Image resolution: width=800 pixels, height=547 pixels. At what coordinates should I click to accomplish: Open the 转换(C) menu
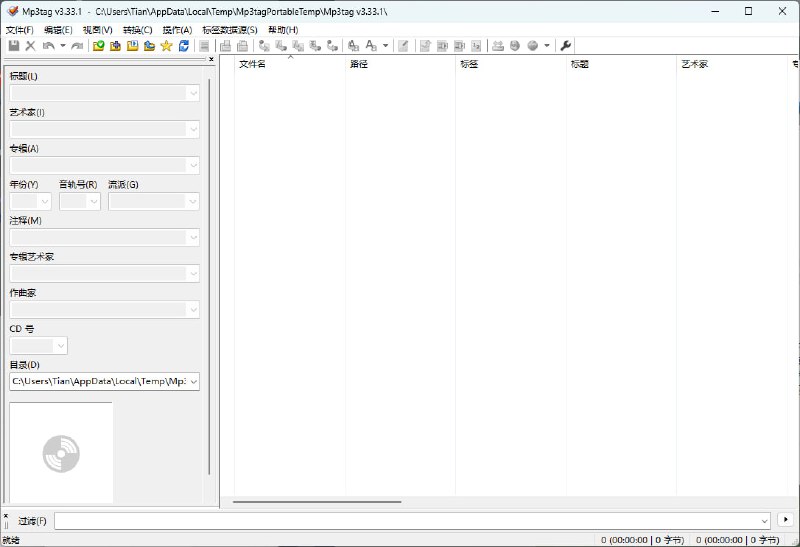click(x=137, y=30)
